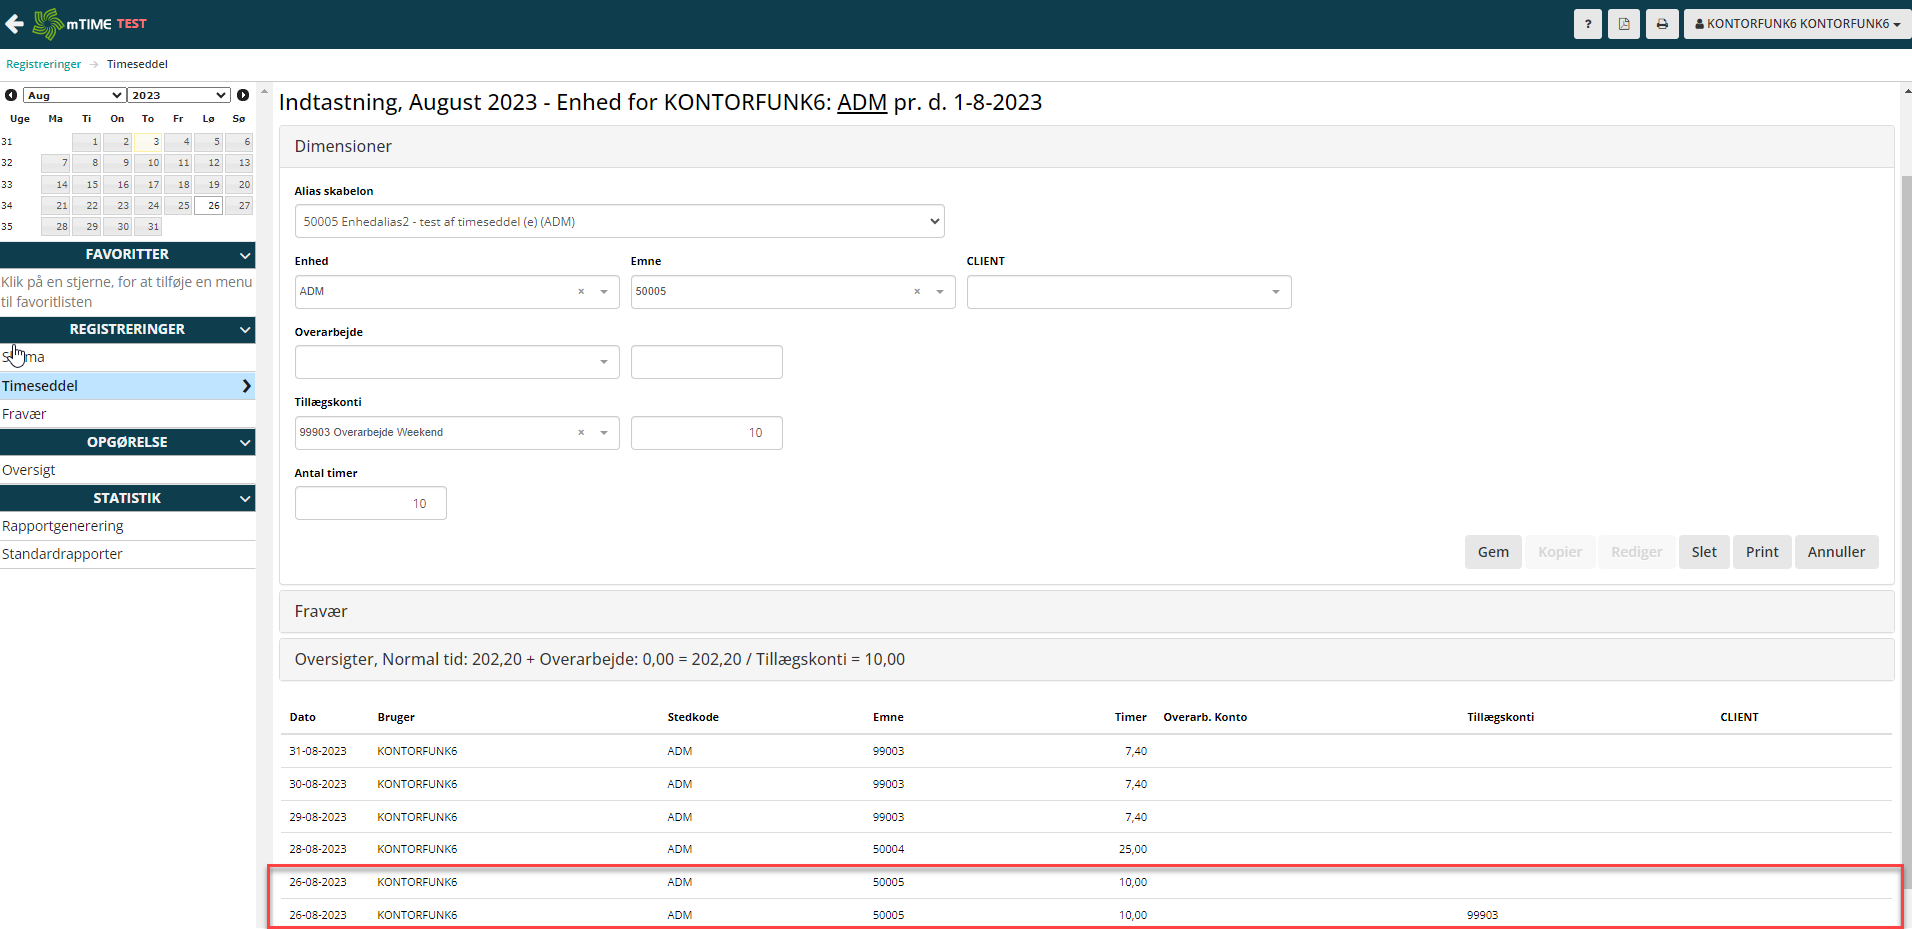
Task: Clear the Emne 50005 selection
Action: (917, 292)
